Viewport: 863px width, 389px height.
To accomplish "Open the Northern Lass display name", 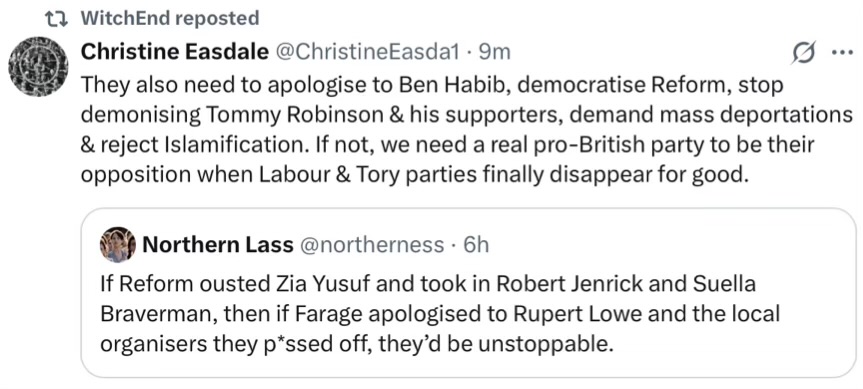I will [217, 245].
